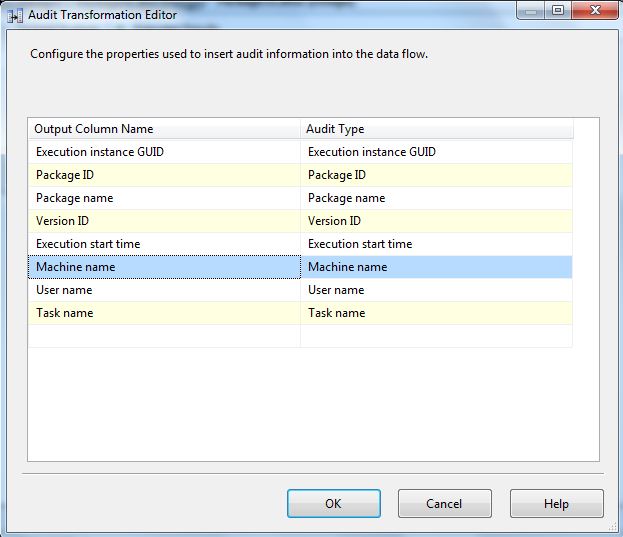Maximize the Audit Transformation Editor window
The image size is (623, 537).
(557, 12)
